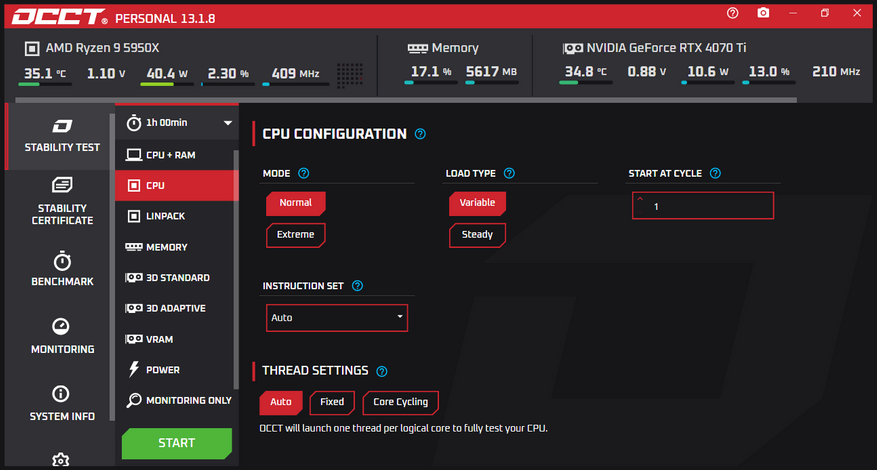Image resolution: width=877 pixels, height=470 pixels.
Task: Open the settings gear in sidebar
Action: pyautogui.click(x=61, y=460)
